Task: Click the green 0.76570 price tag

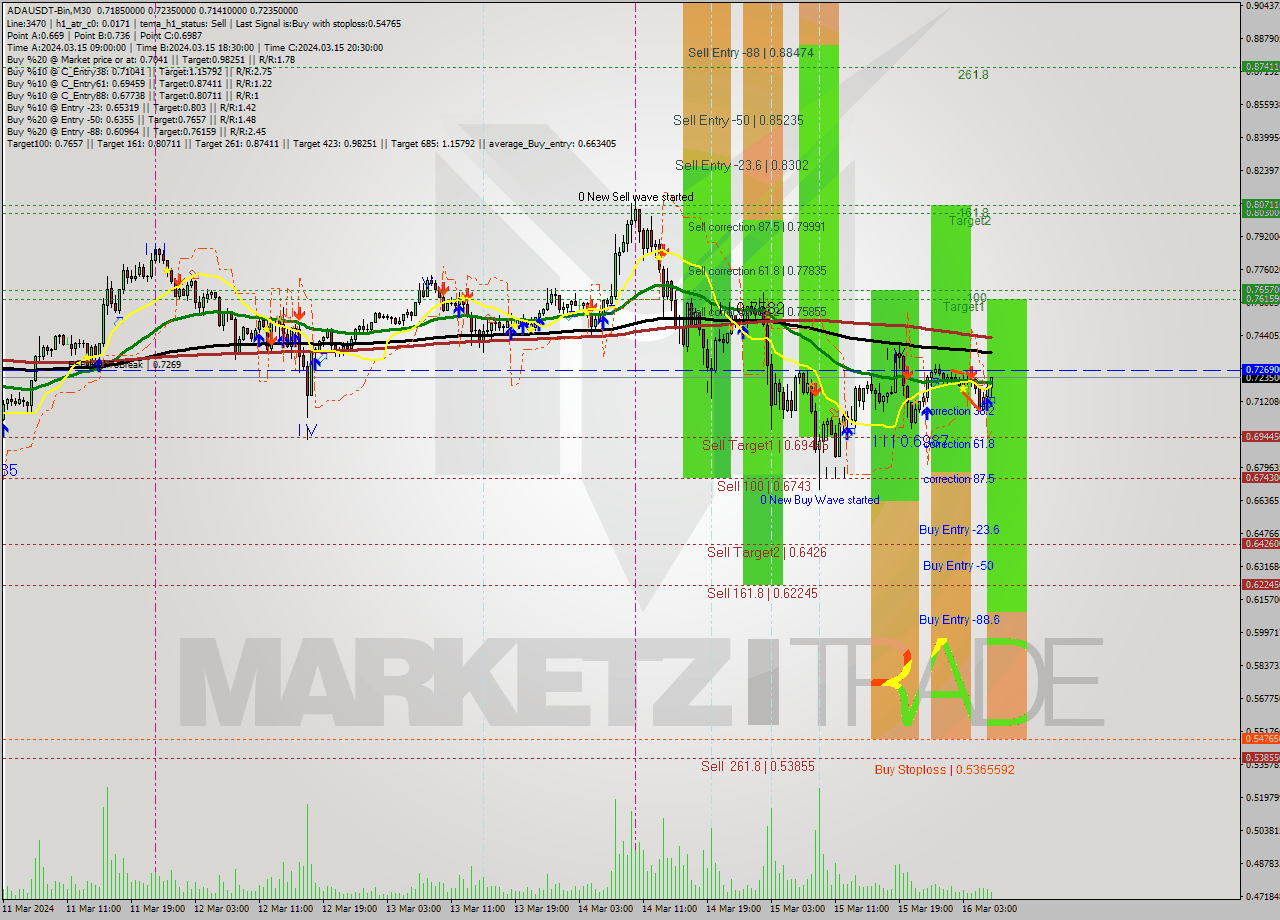Action: (x=1260, y=289)
